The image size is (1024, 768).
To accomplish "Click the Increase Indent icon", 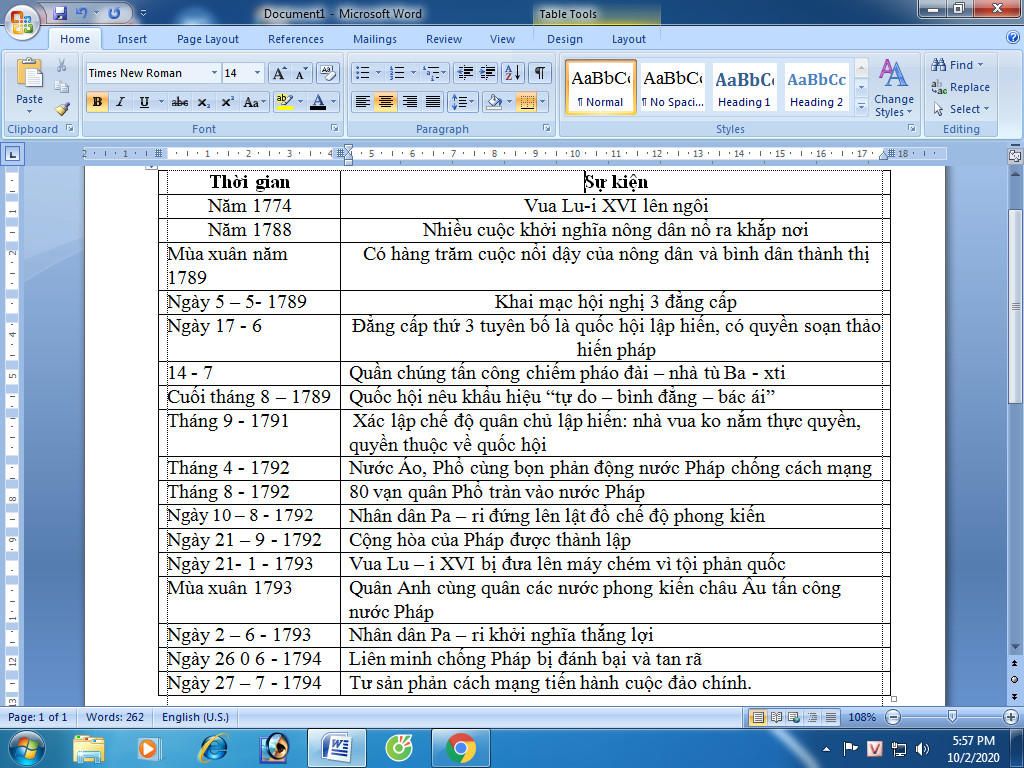I will (488, 73).
